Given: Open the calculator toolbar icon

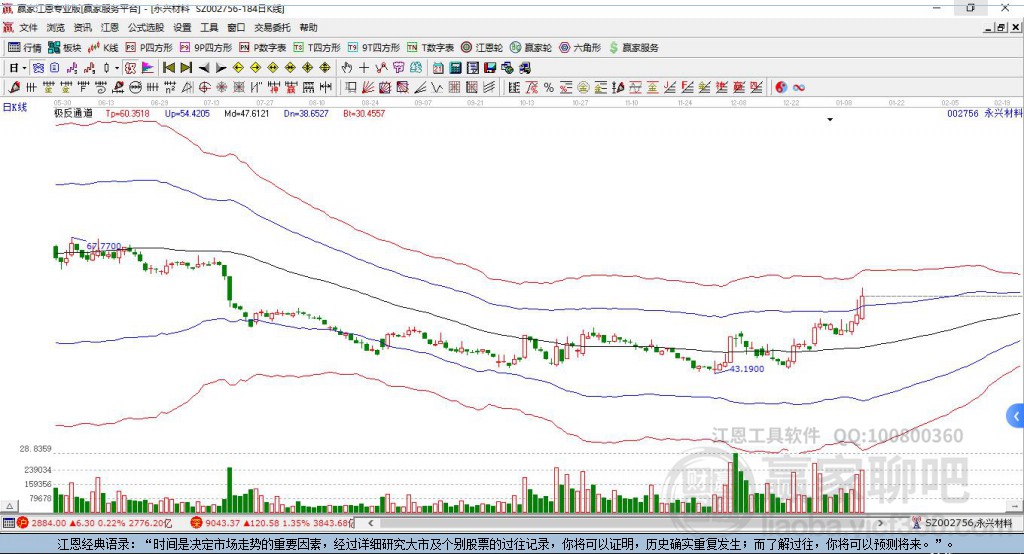Looking at the screenshot, I should point(455,68).
